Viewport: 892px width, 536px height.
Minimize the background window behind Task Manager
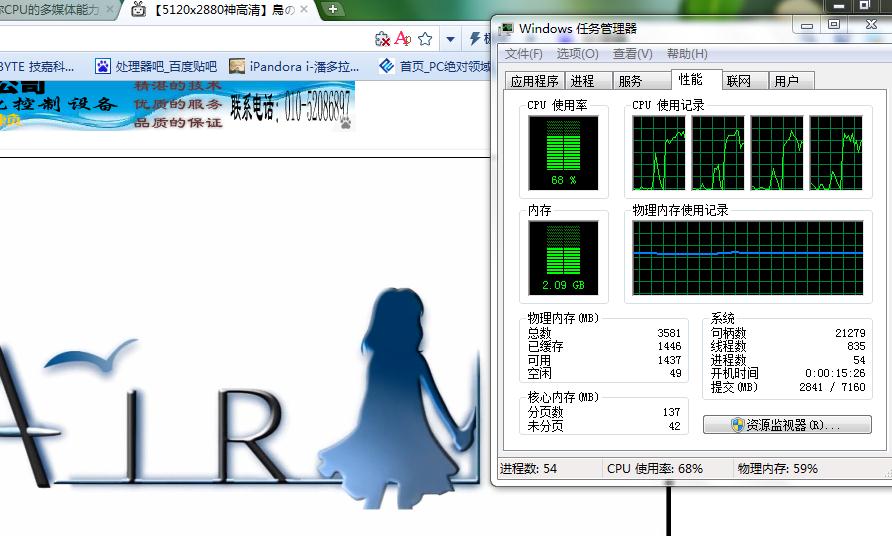(x=839, y=6)
